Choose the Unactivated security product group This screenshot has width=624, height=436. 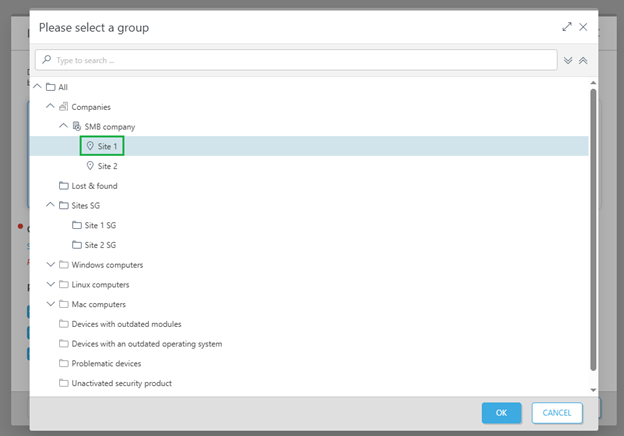121,383
